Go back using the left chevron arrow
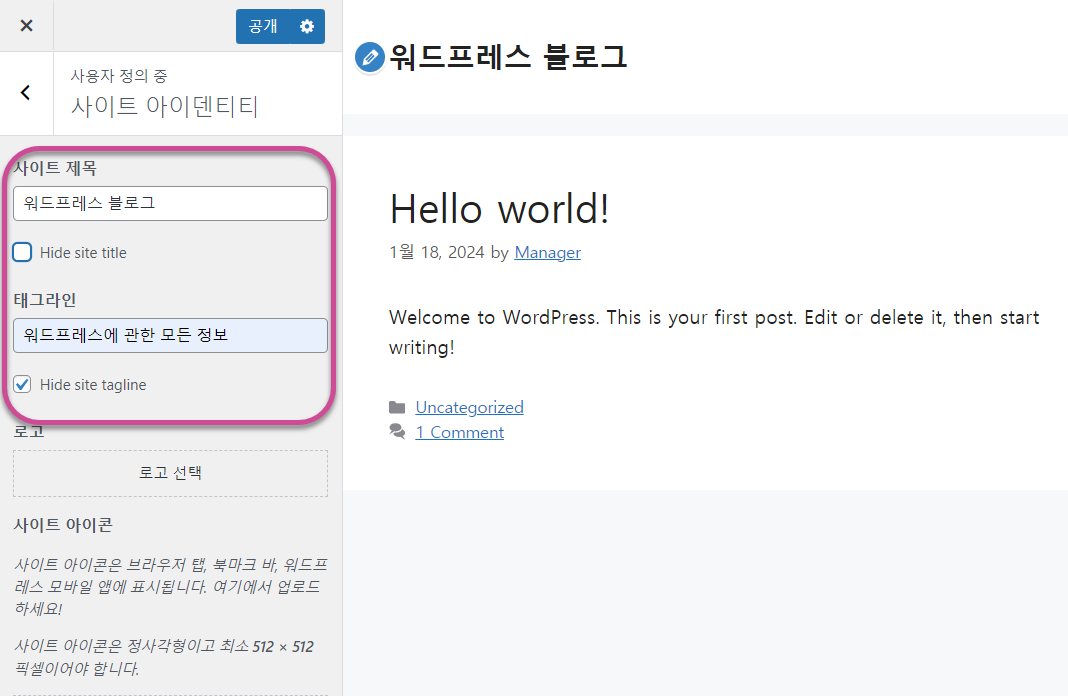1068x696 pixels. tap(26, 93)
